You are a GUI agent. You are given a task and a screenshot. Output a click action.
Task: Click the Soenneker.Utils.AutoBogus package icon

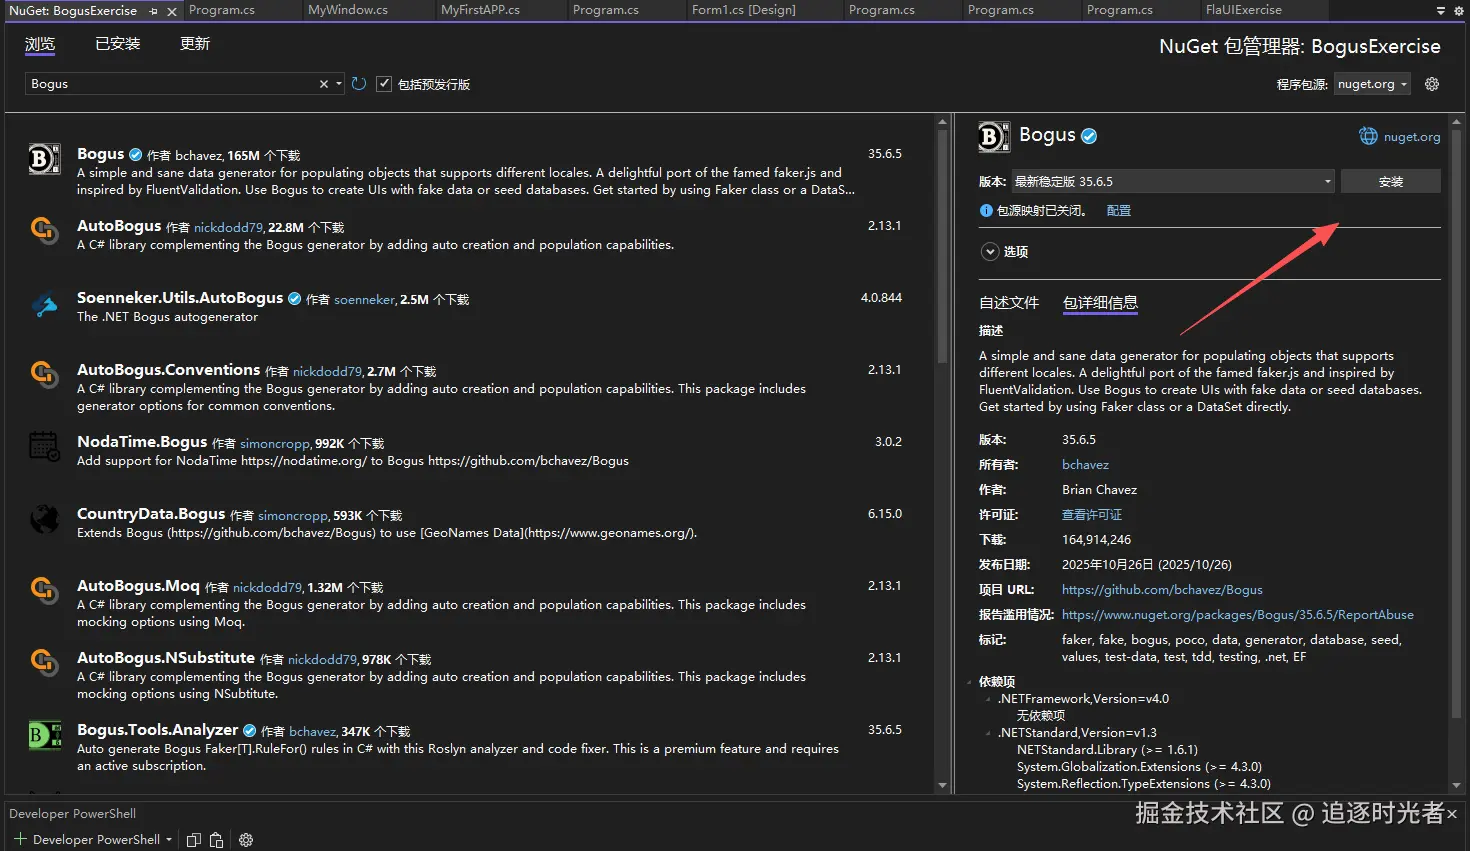point(44,303)
